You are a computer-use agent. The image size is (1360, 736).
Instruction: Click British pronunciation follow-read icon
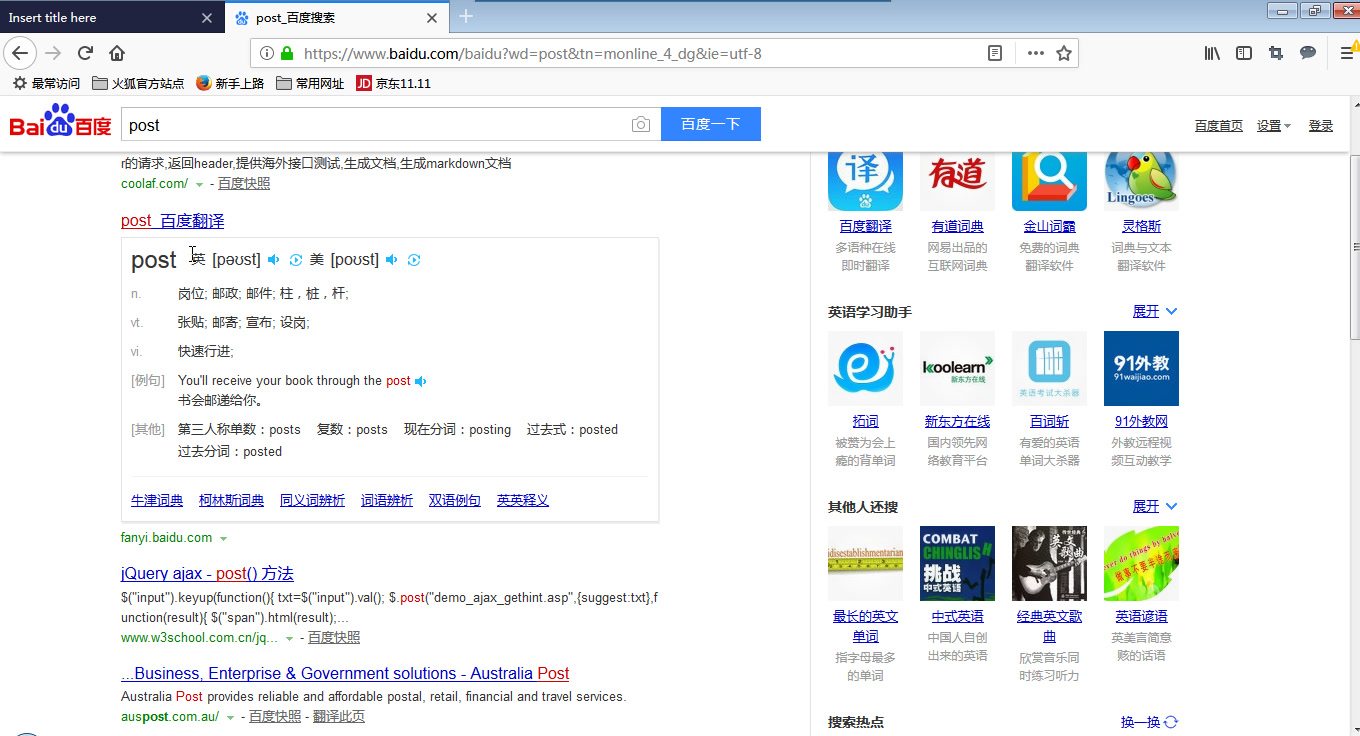coord(296,260)
